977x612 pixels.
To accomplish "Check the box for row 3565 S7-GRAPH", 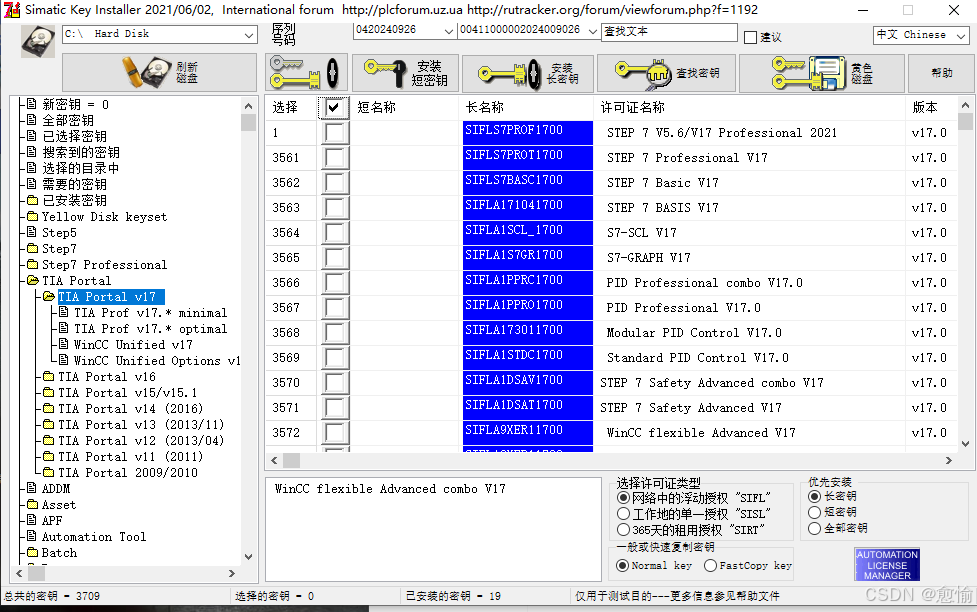I will [335, 257].
